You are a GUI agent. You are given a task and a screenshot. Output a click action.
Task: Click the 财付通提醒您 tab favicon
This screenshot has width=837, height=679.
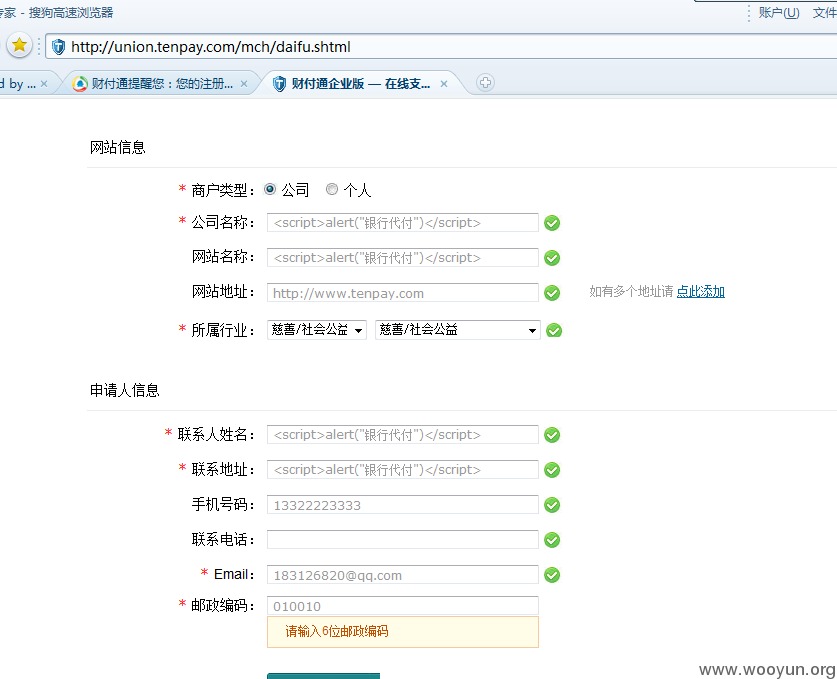(80, 83)
